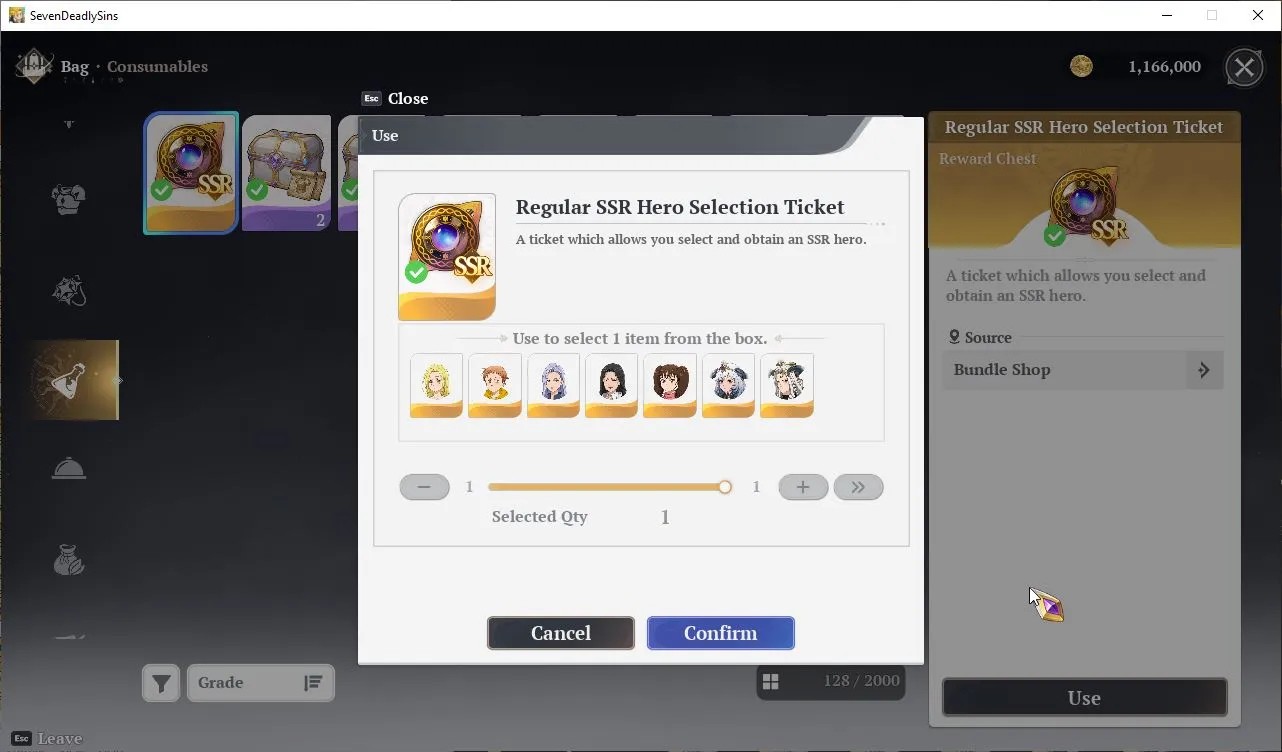Viewport: 1282px width, 752px height.
Task: Open the gem materials category in sidebar
Action: pos(69,290)
